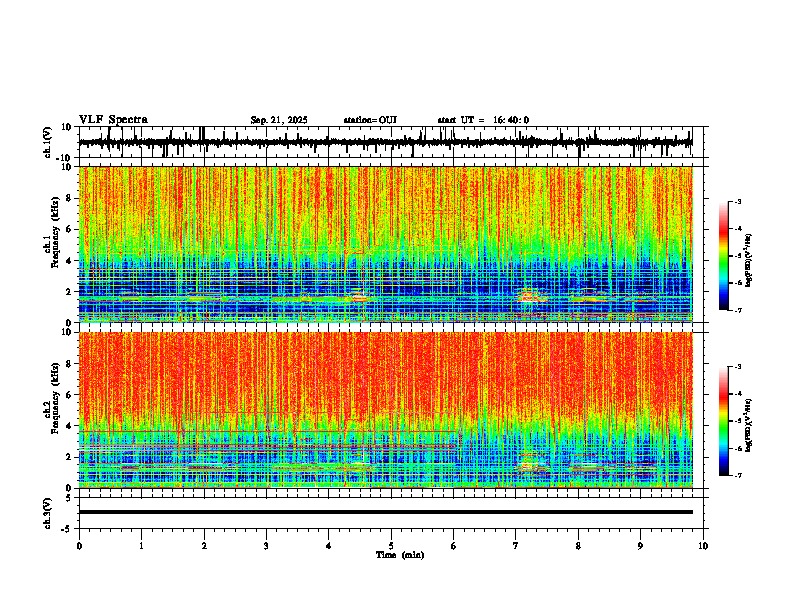This screenshot has width=792, height=612.
Task: Click the "1" tick label on Time axis
Action: pos(141,546)
